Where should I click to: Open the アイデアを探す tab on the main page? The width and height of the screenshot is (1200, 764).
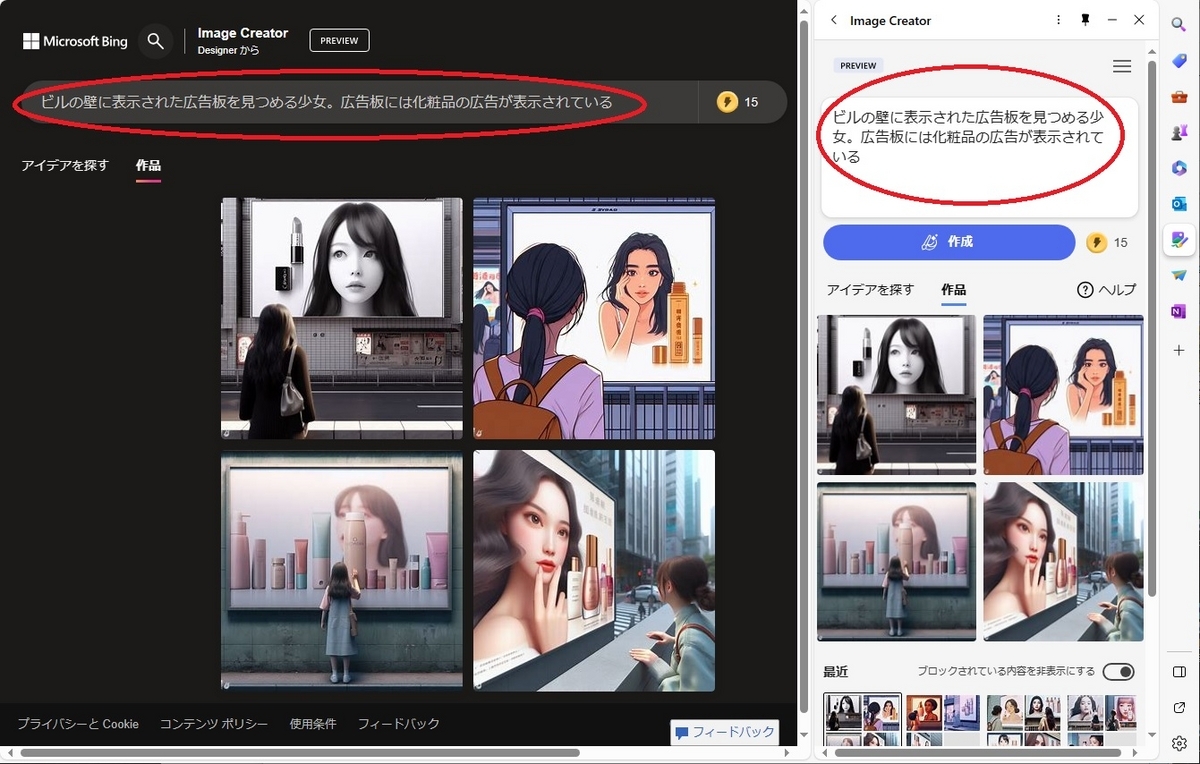[x=64, y=166]
